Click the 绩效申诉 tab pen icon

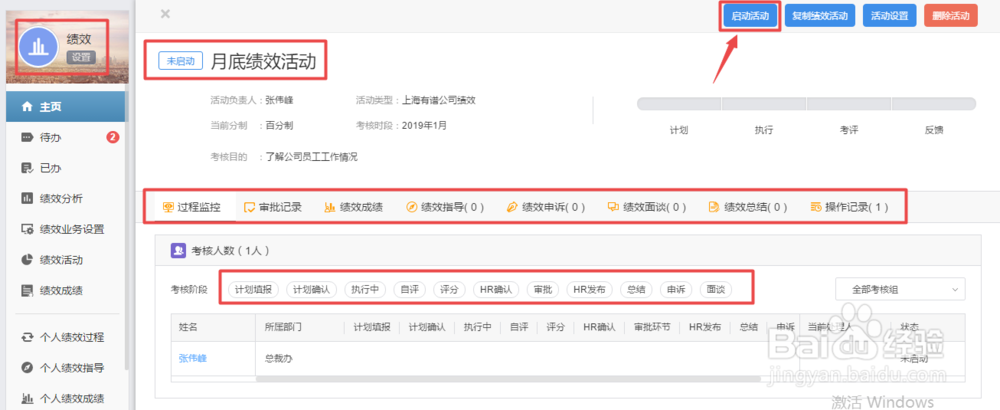coord(511,207)
